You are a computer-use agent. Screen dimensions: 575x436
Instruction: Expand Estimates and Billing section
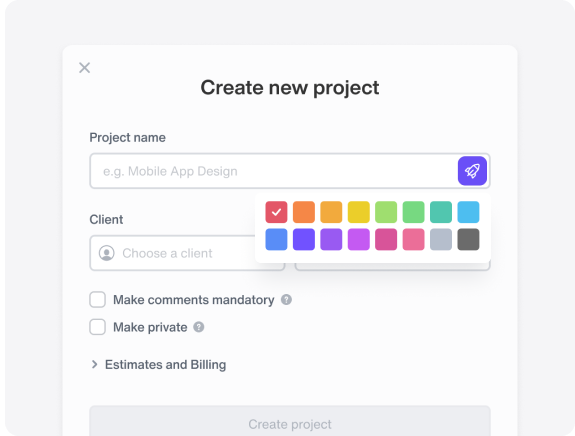coord(158,364)
